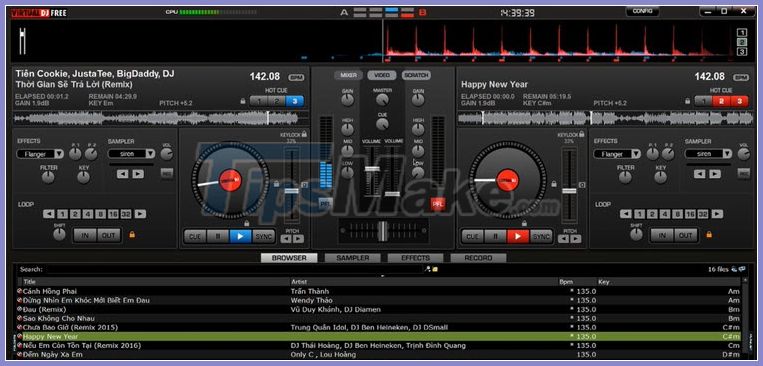Sync the right deck with SYNC button

(541, 237)
